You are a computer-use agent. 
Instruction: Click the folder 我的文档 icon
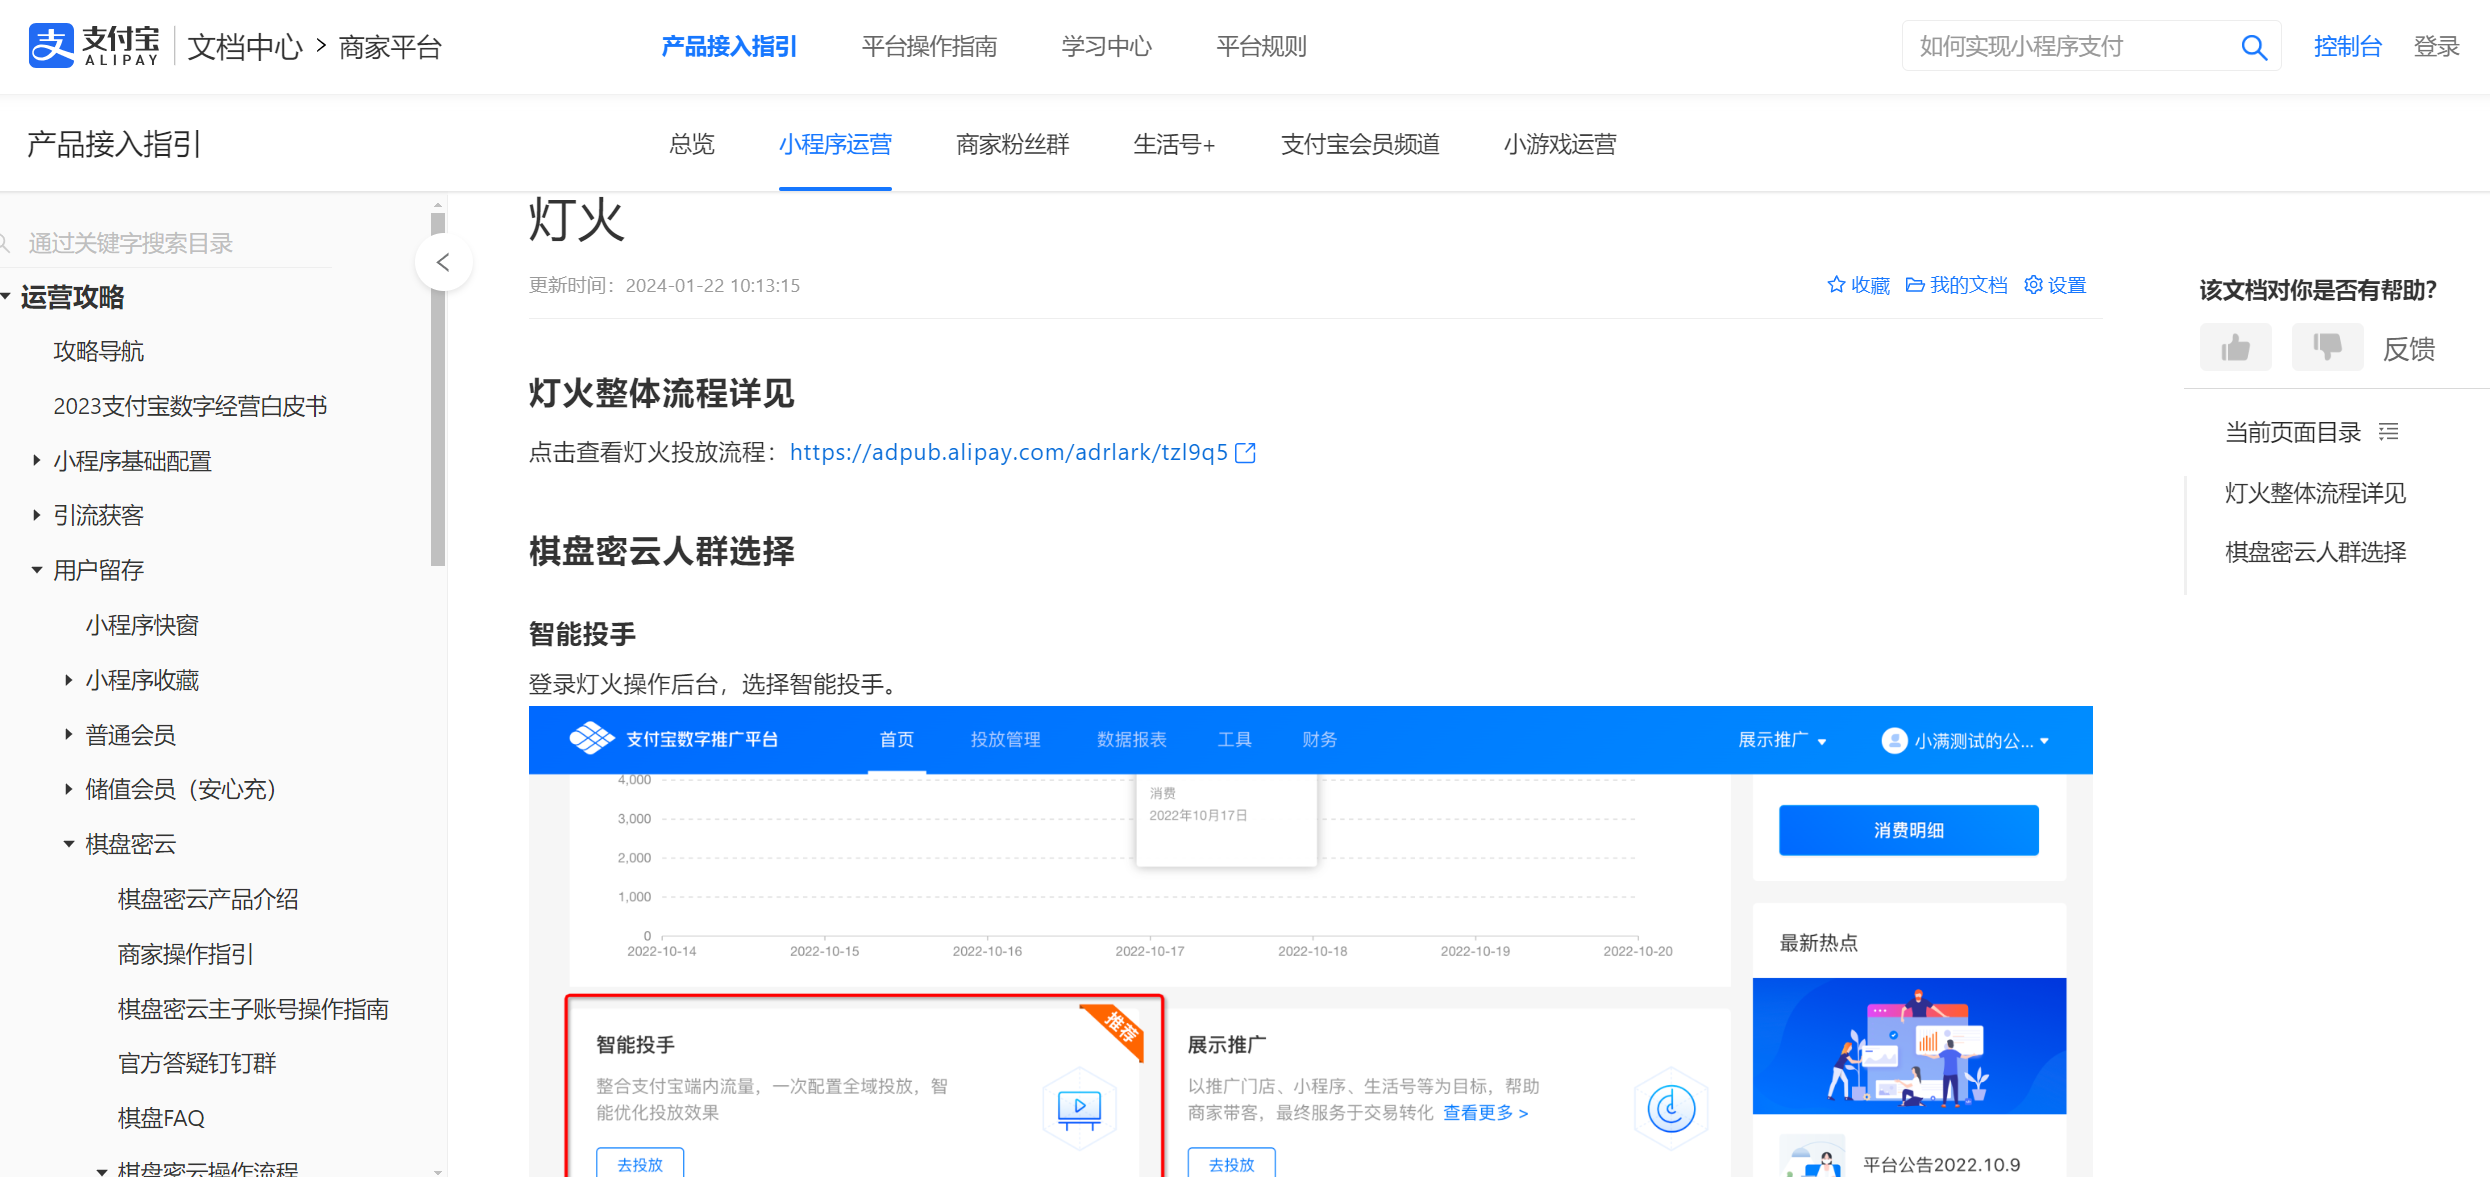tap(1915, 285)
